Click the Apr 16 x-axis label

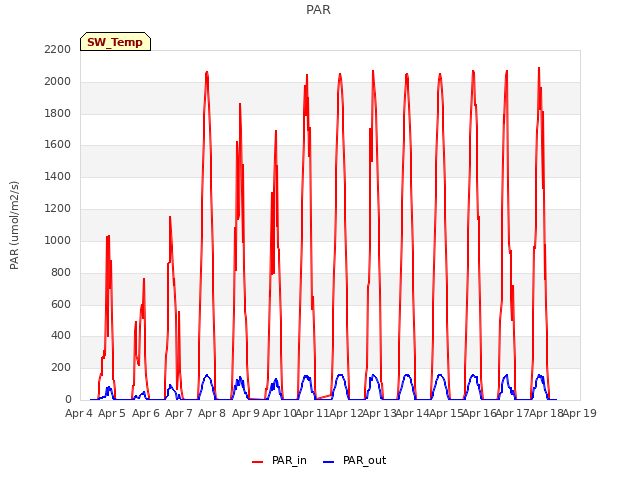click(x=479, y=413)
